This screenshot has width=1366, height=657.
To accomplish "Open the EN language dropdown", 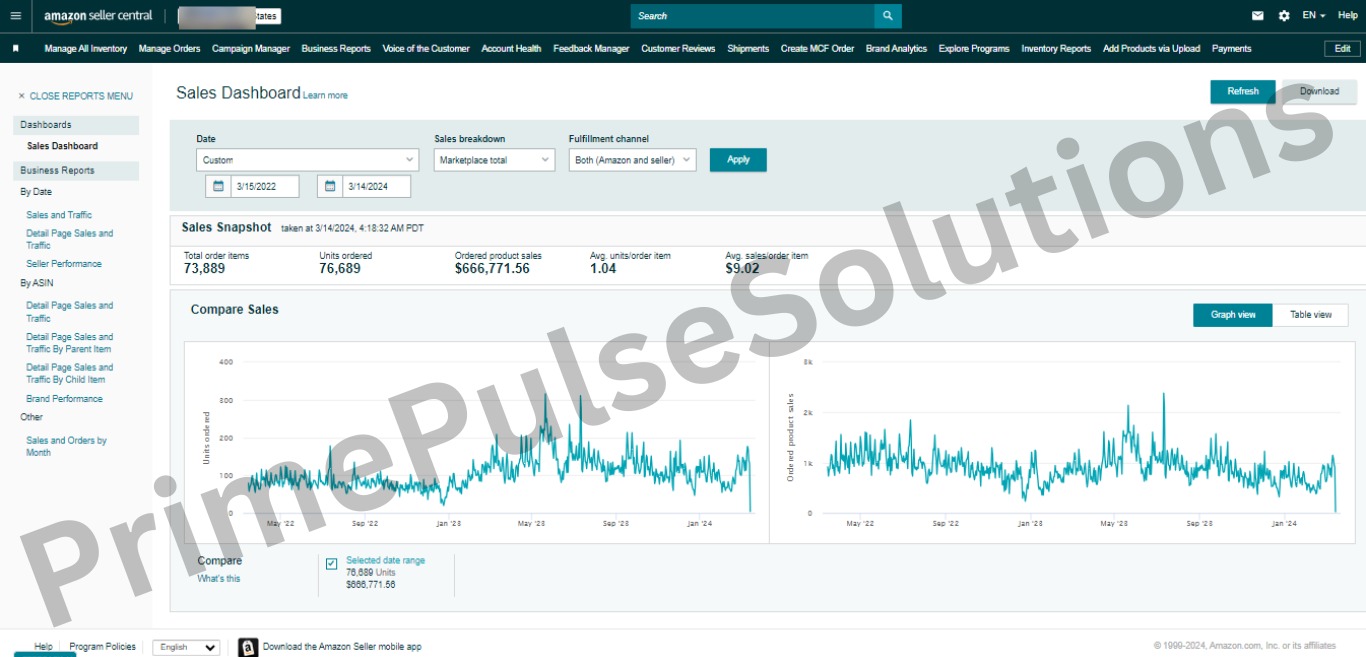I will (1314, 16).
